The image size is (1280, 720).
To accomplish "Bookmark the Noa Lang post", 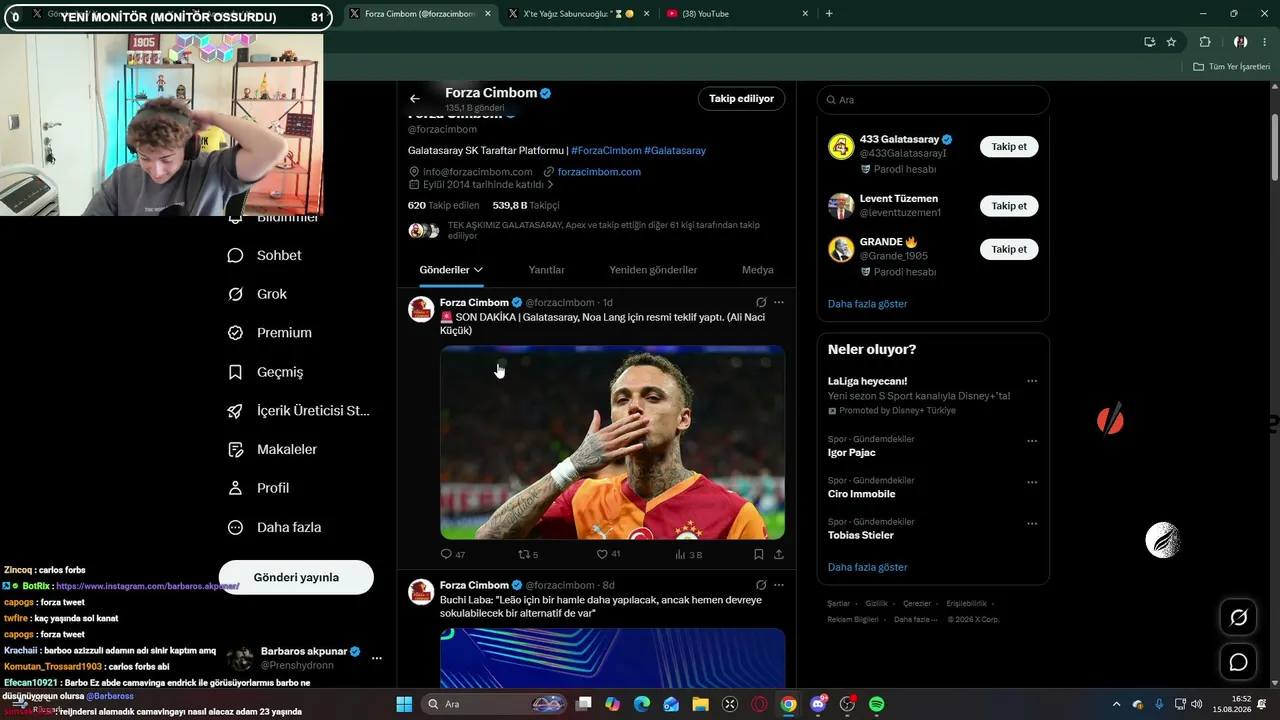I will pos(759,554).
